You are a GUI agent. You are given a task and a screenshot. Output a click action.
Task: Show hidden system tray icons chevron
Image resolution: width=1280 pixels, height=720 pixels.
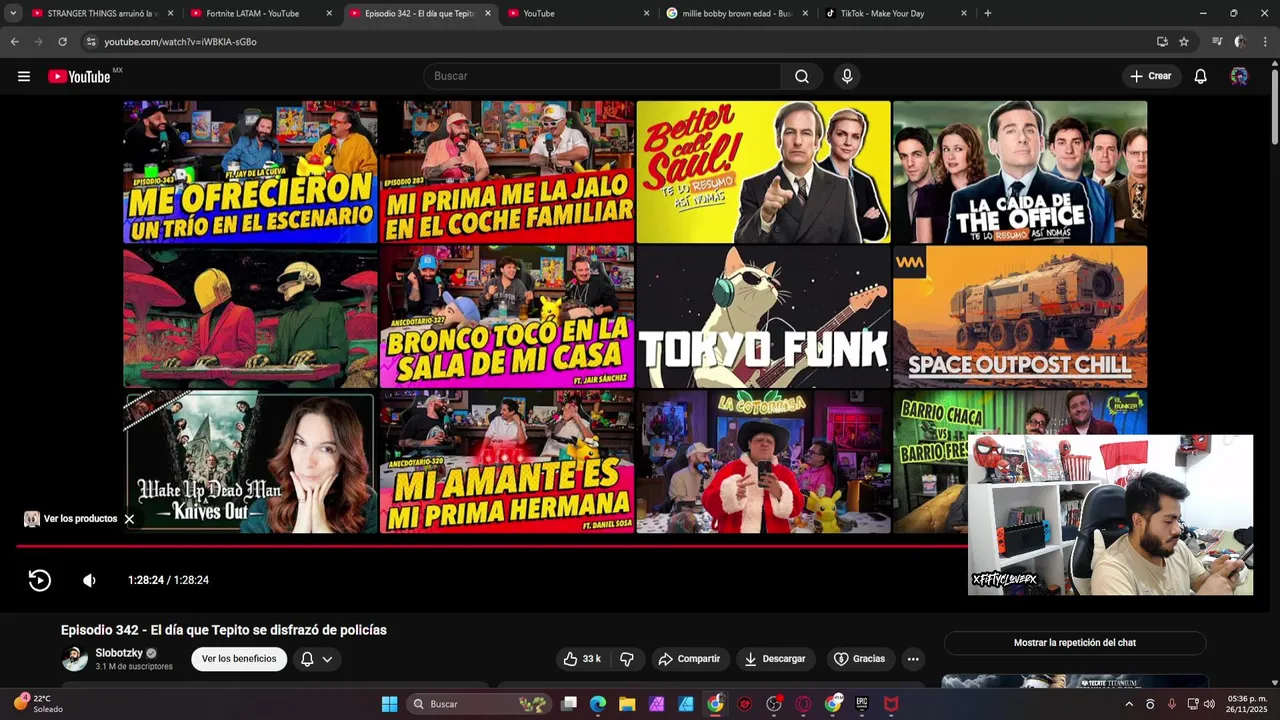click(1129, 704)
